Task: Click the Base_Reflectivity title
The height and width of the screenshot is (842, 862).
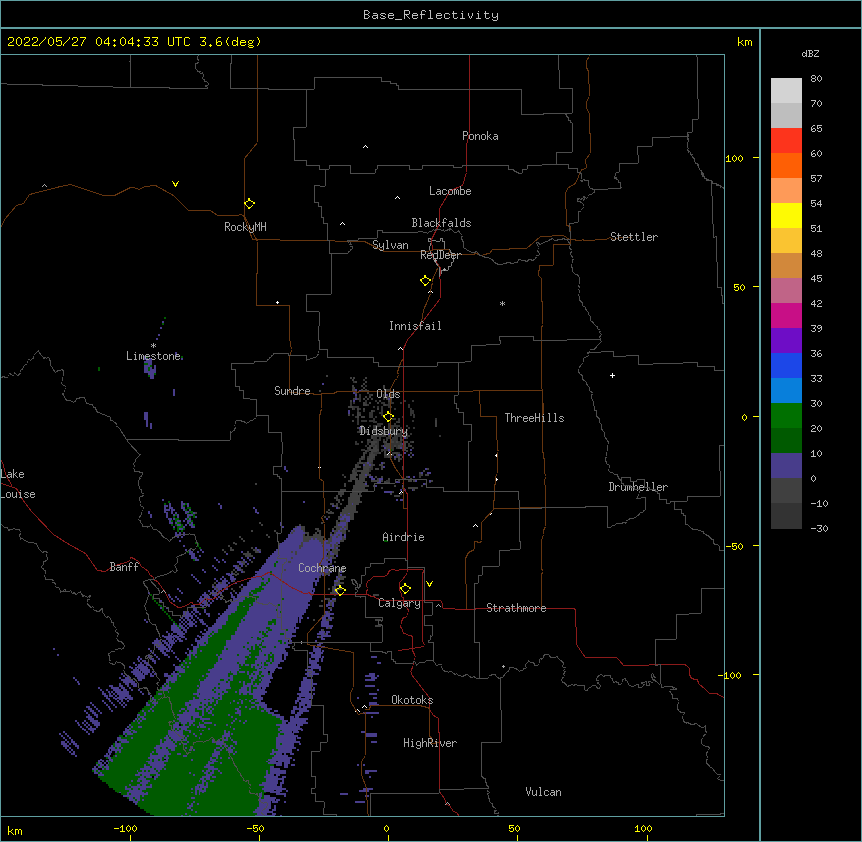Action: [x=431, y=15]
